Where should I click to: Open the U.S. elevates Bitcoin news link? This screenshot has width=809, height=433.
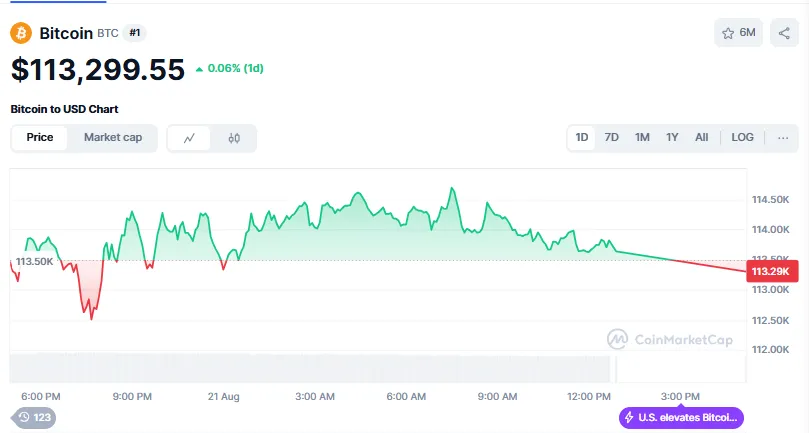click(x=689, y=417)
